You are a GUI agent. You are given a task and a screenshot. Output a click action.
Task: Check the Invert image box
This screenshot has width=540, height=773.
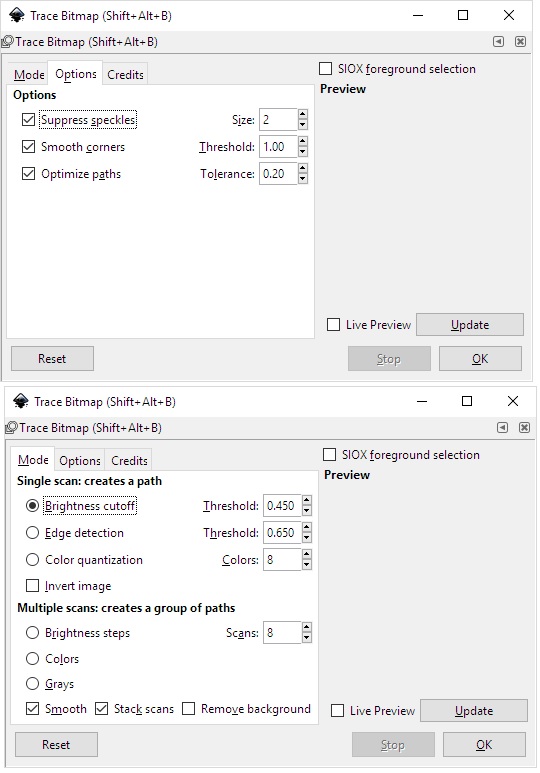[x=33, y=586]
